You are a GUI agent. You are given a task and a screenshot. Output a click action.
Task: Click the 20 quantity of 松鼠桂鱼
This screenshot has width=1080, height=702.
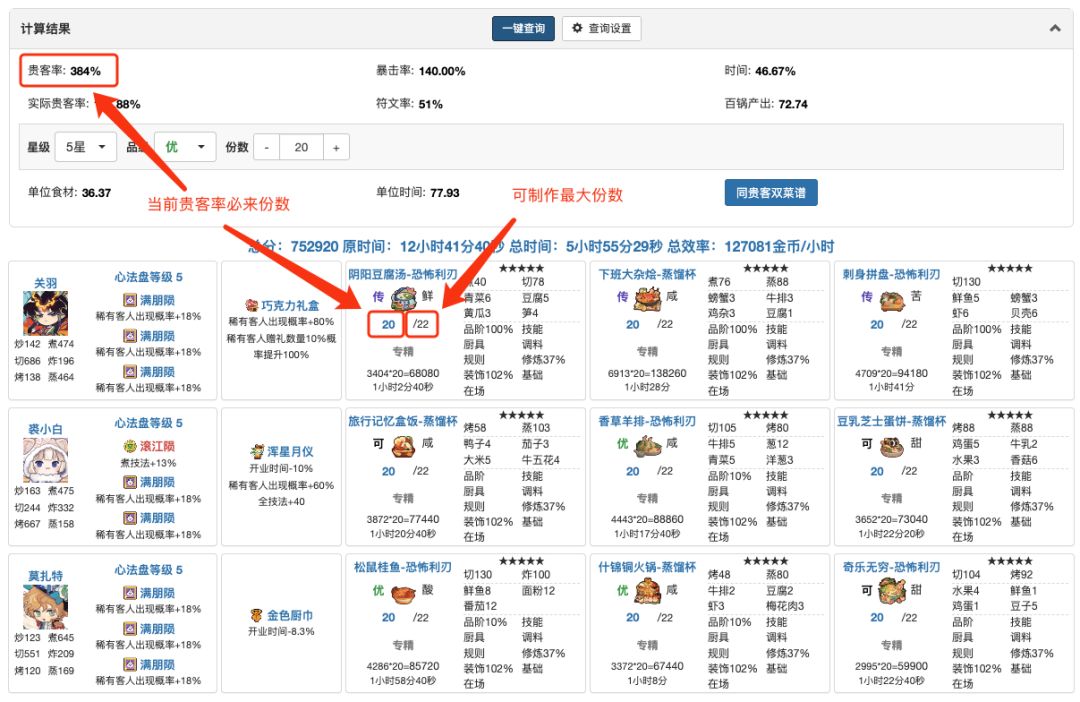point(388,617)
